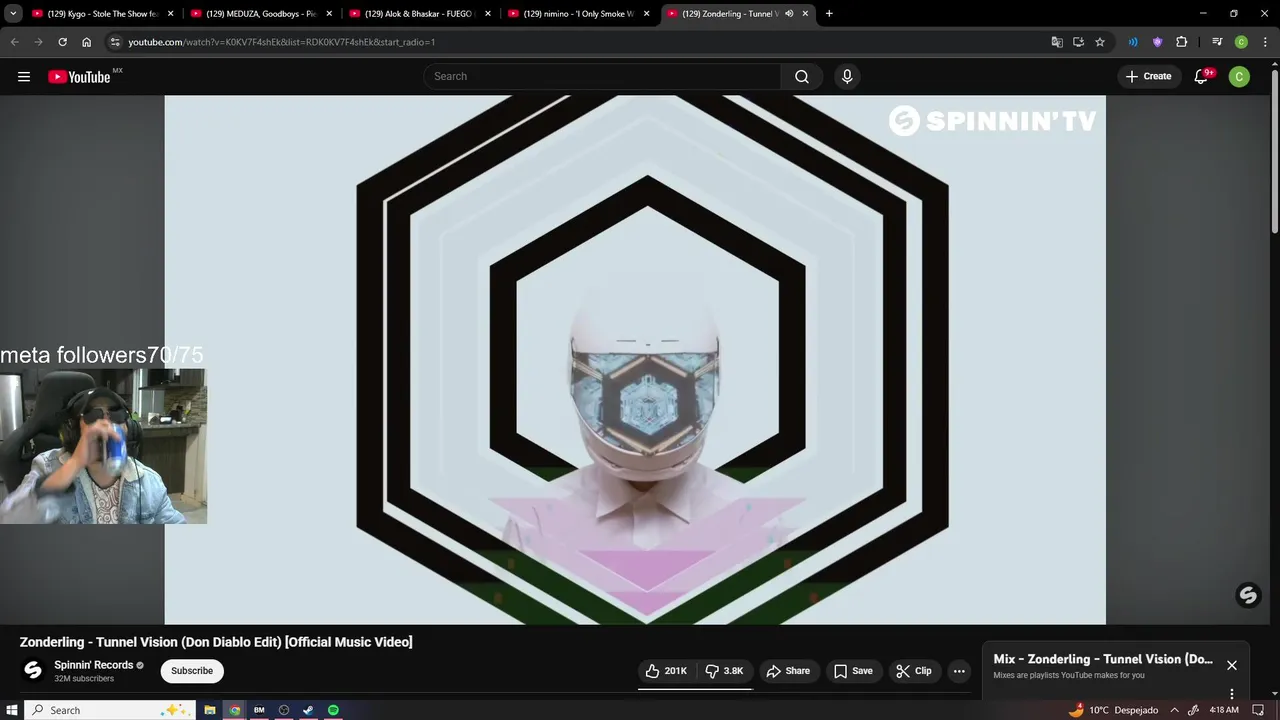Viewport: 1280px width, 720px height.
Task: Open Mix panel three-dot options
Action: coord(1232,694)
